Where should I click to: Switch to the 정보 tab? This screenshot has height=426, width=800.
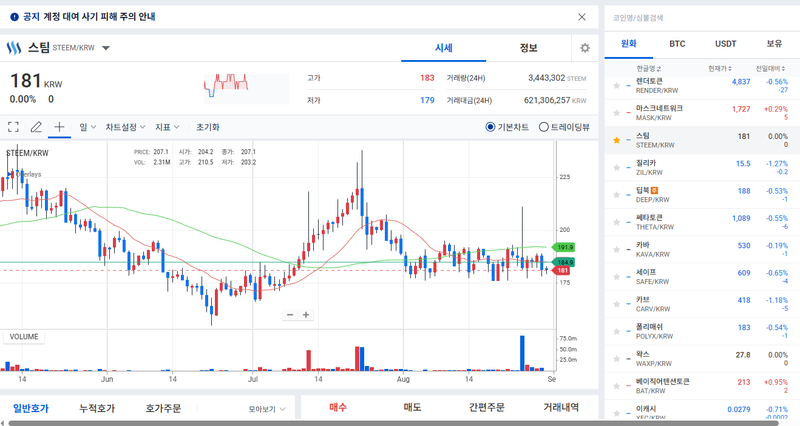(529, 48)
